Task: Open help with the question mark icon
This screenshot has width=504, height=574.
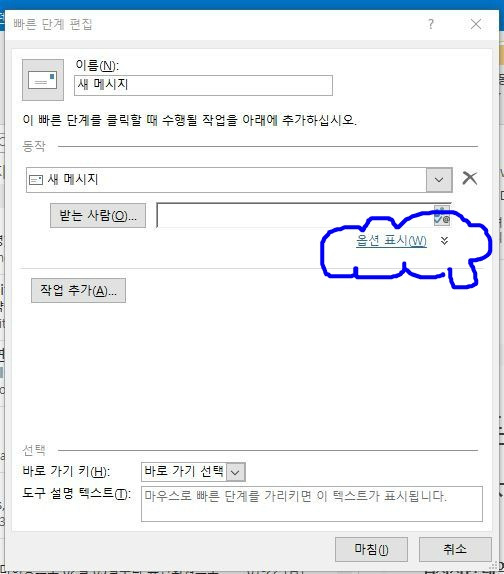Action: [x=431, y=24]
